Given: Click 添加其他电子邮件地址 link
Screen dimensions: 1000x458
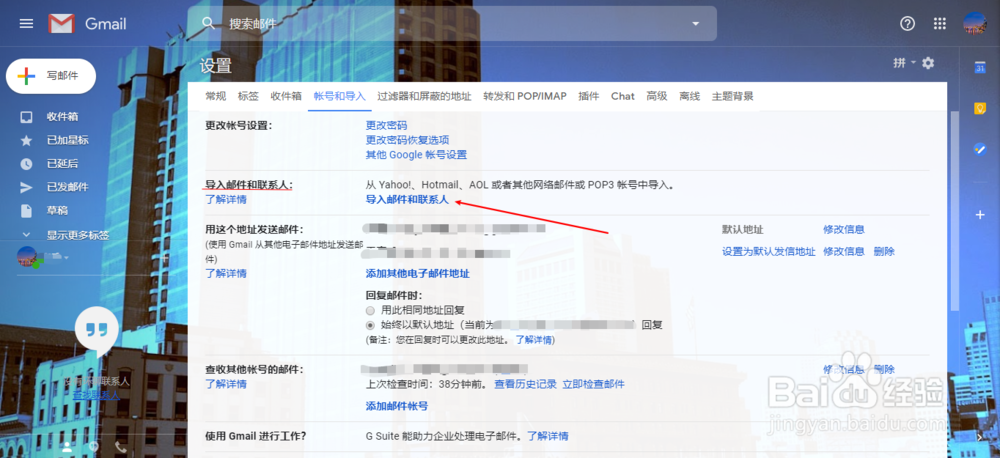Looking at the screenshot, I should 417,274.
